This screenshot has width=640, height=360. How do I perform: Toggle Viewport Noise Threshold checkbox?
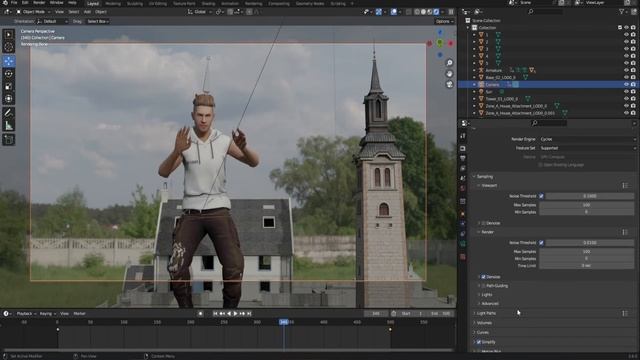coord(541,196)
